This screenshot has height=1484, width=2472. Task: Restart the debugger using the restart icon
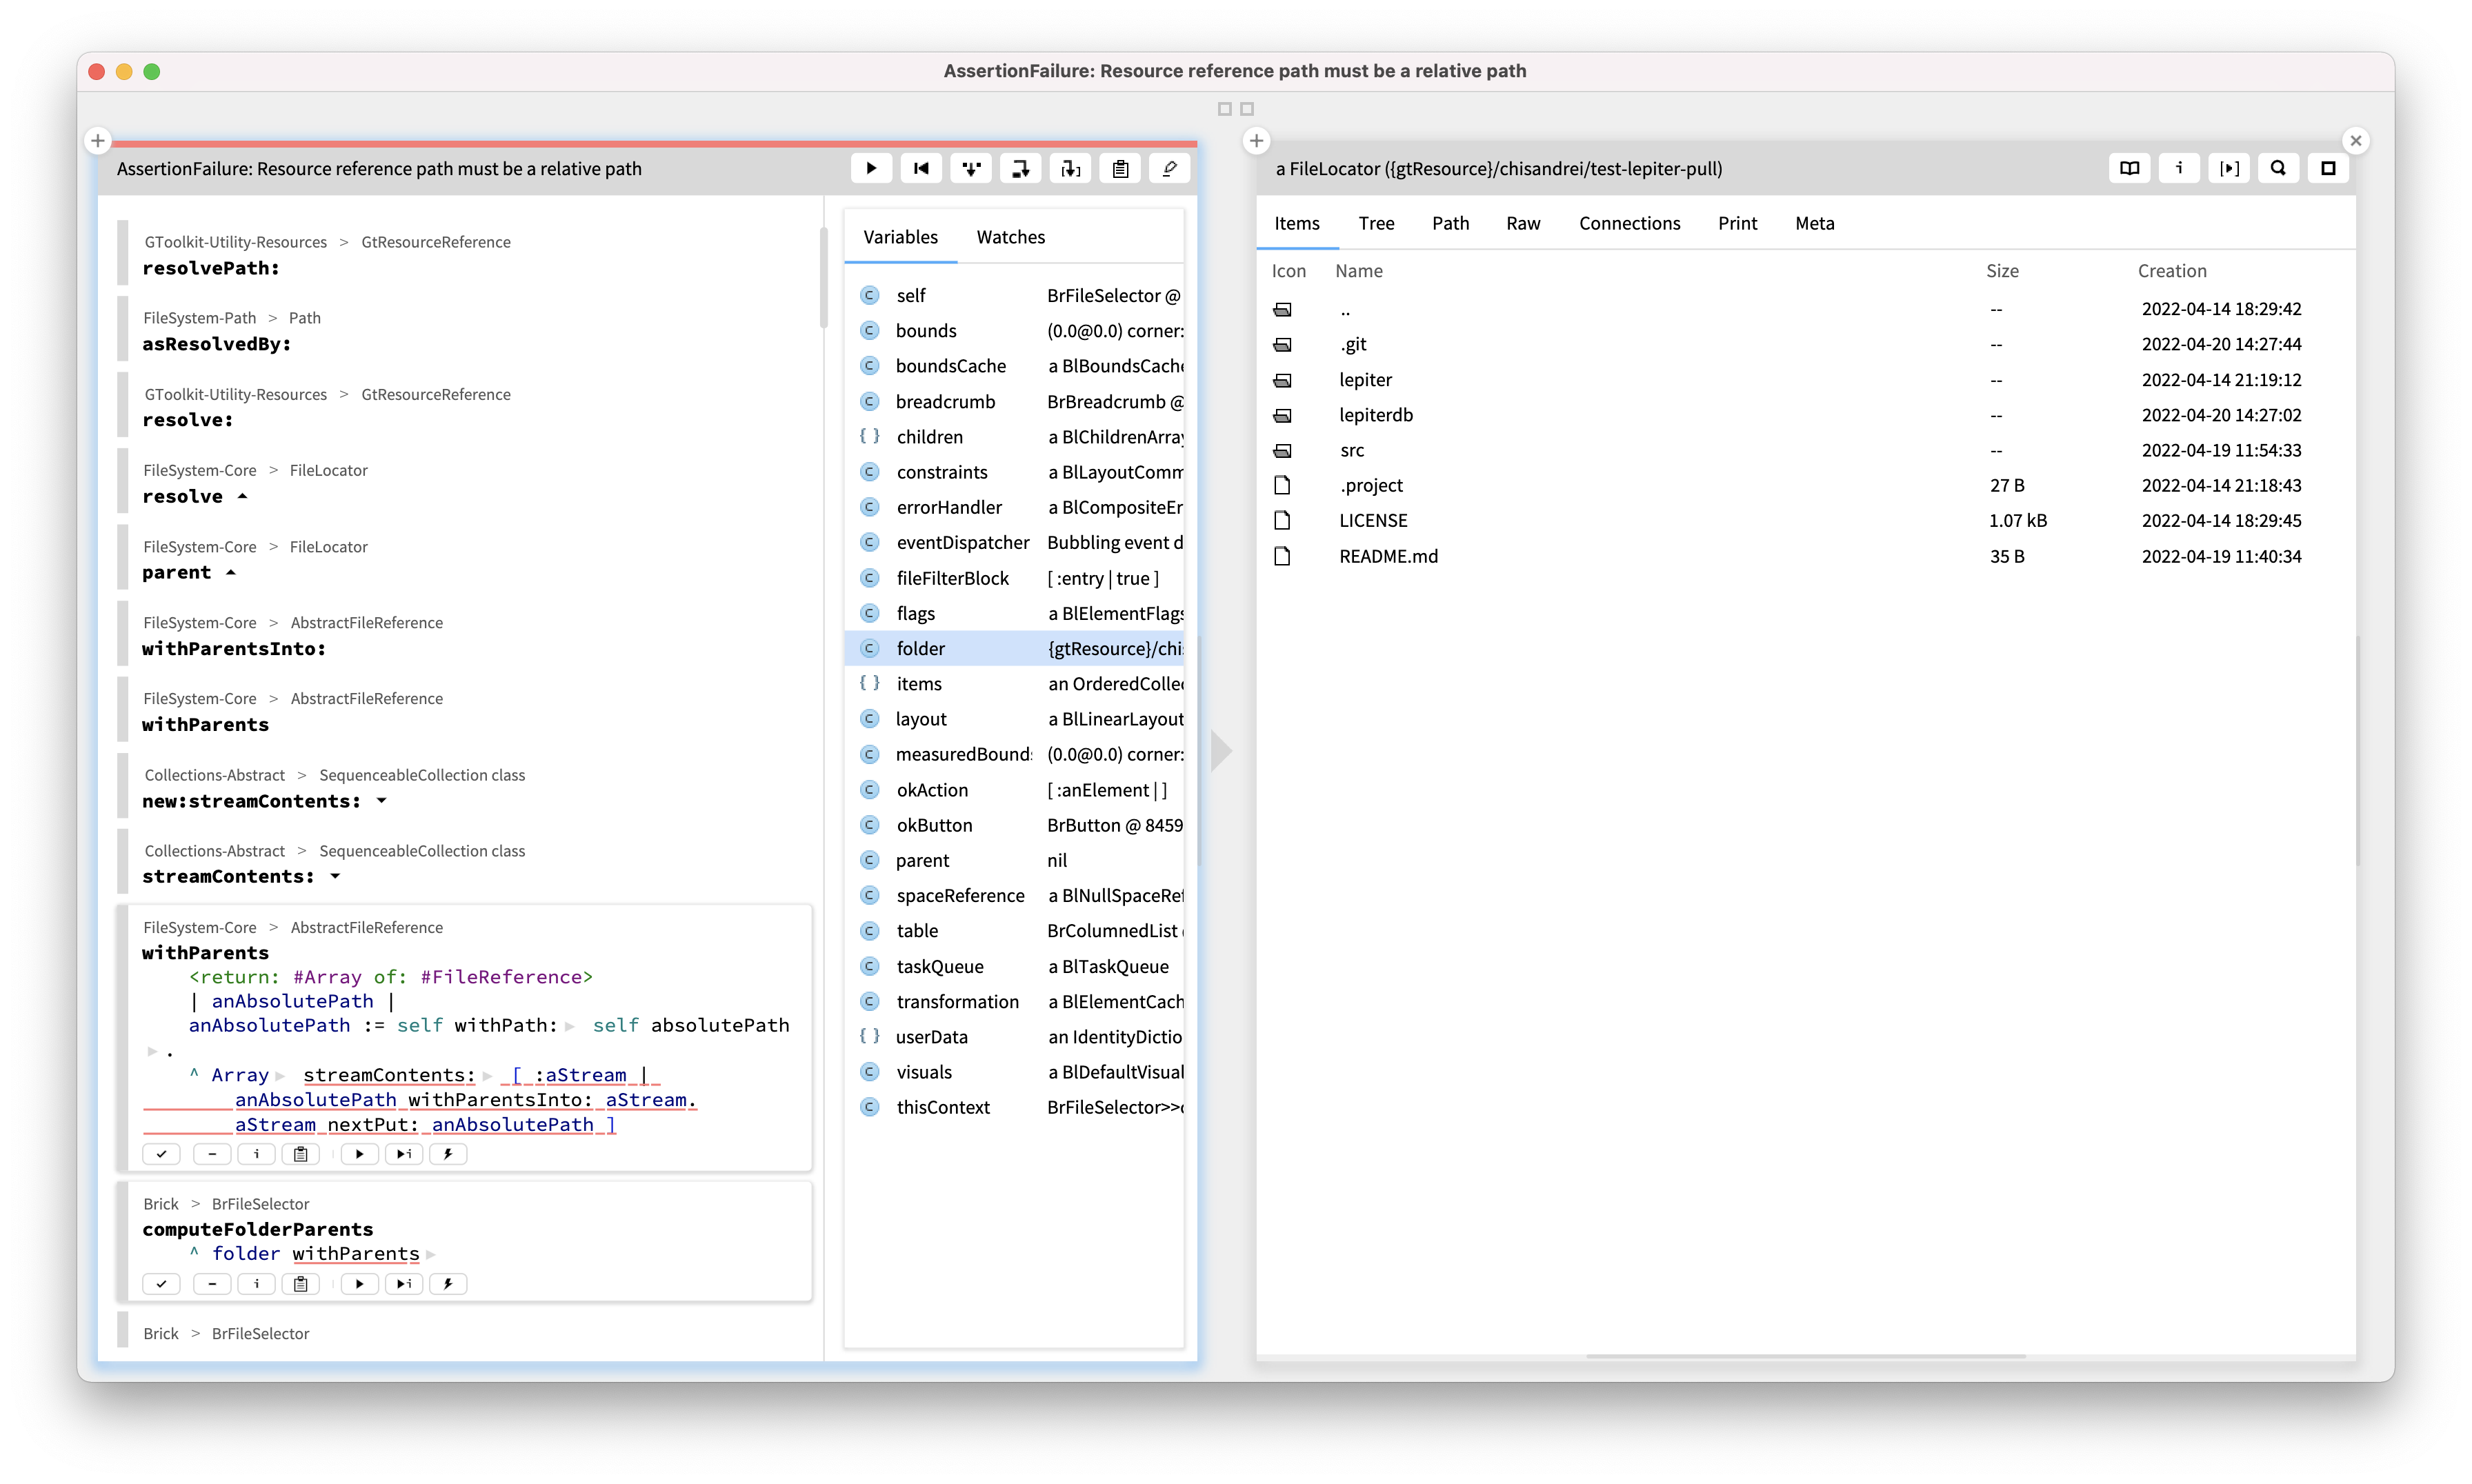(920, 168)
